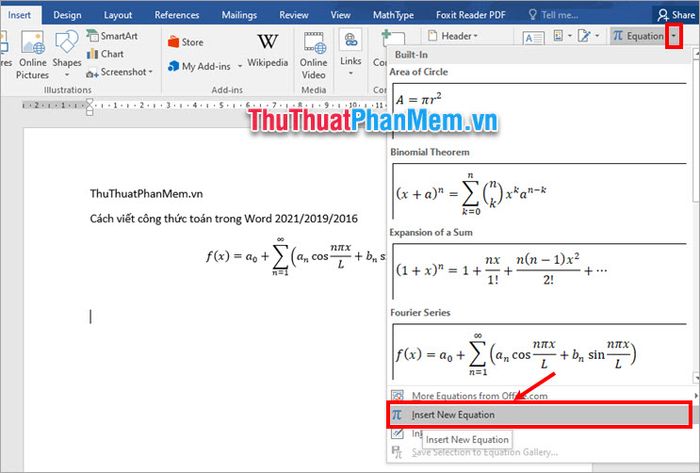Insert a Chart from the ribbon
Screen dimensions: 700x473
(x=105, y=54)
